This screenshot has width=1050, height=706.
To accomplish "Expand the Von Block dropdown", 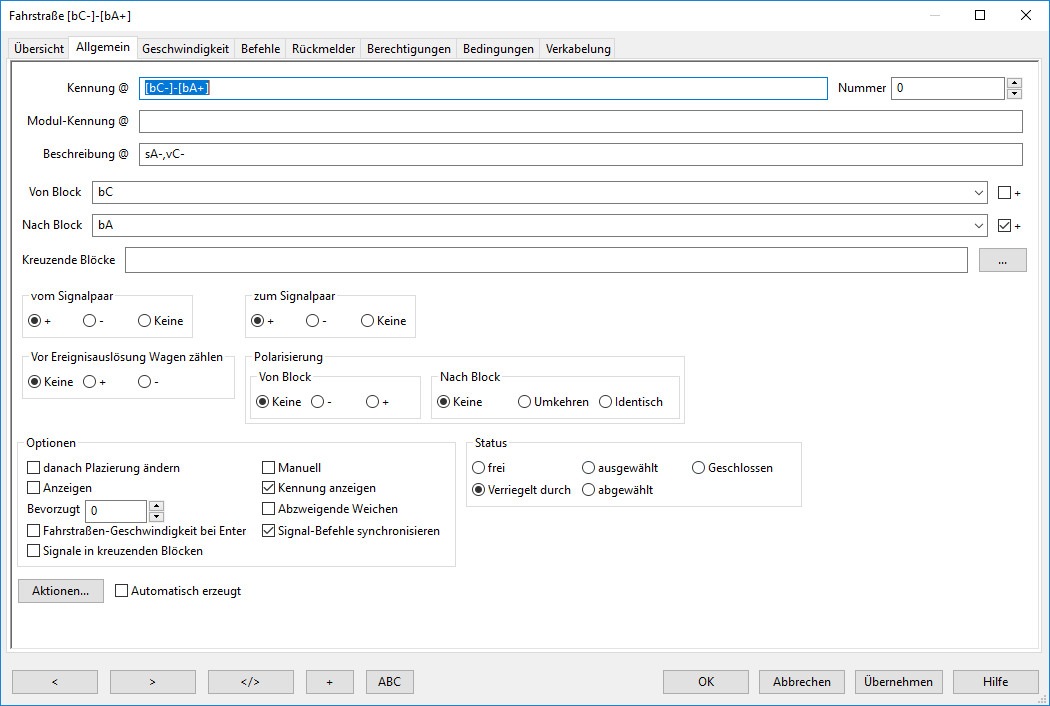I will [978, 192].
